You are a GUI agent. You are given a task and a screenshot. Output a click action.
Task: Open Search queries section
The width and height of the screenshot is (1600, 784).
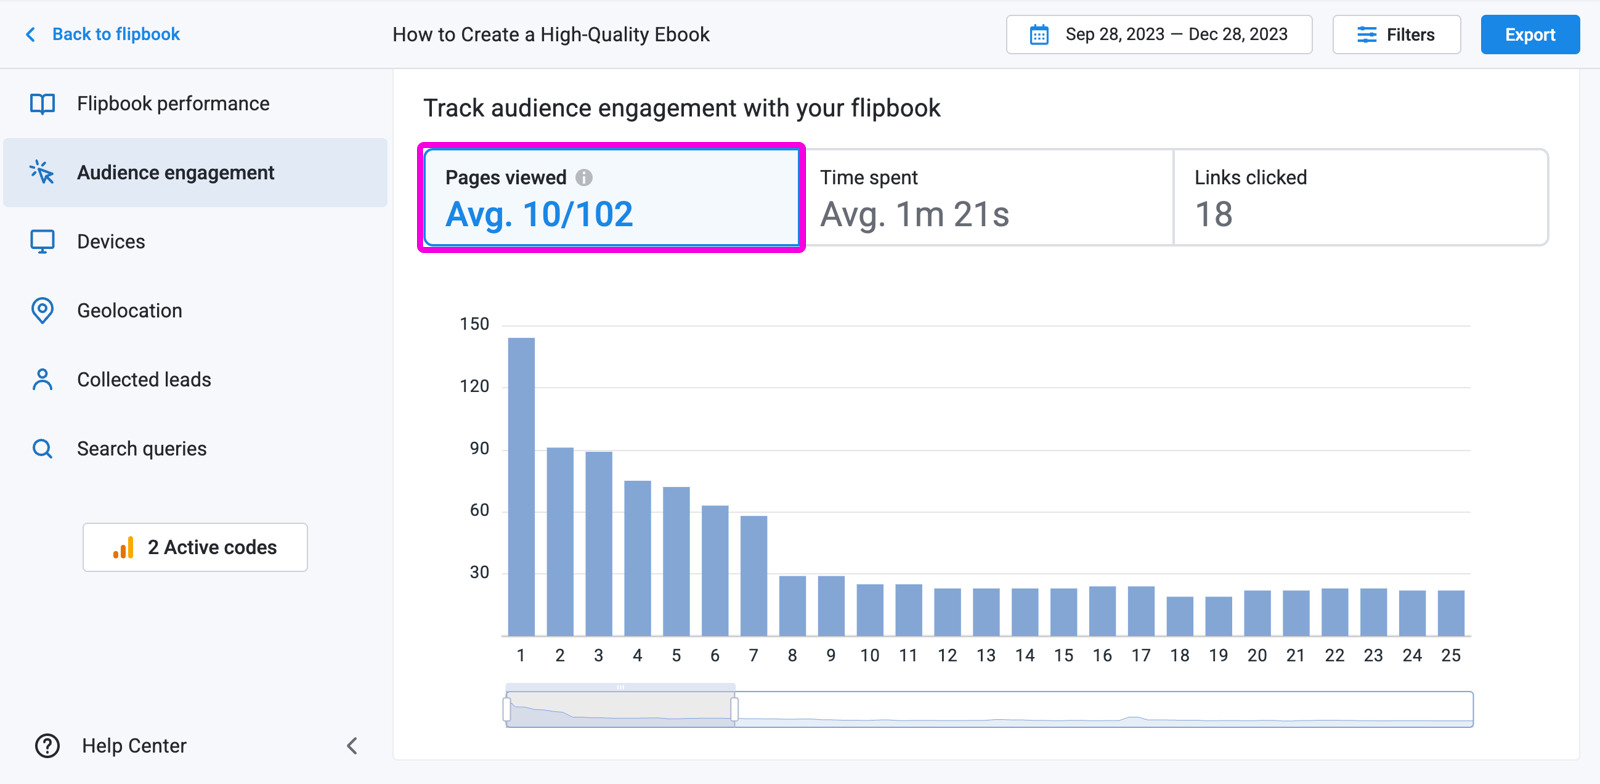coord(195,449)
